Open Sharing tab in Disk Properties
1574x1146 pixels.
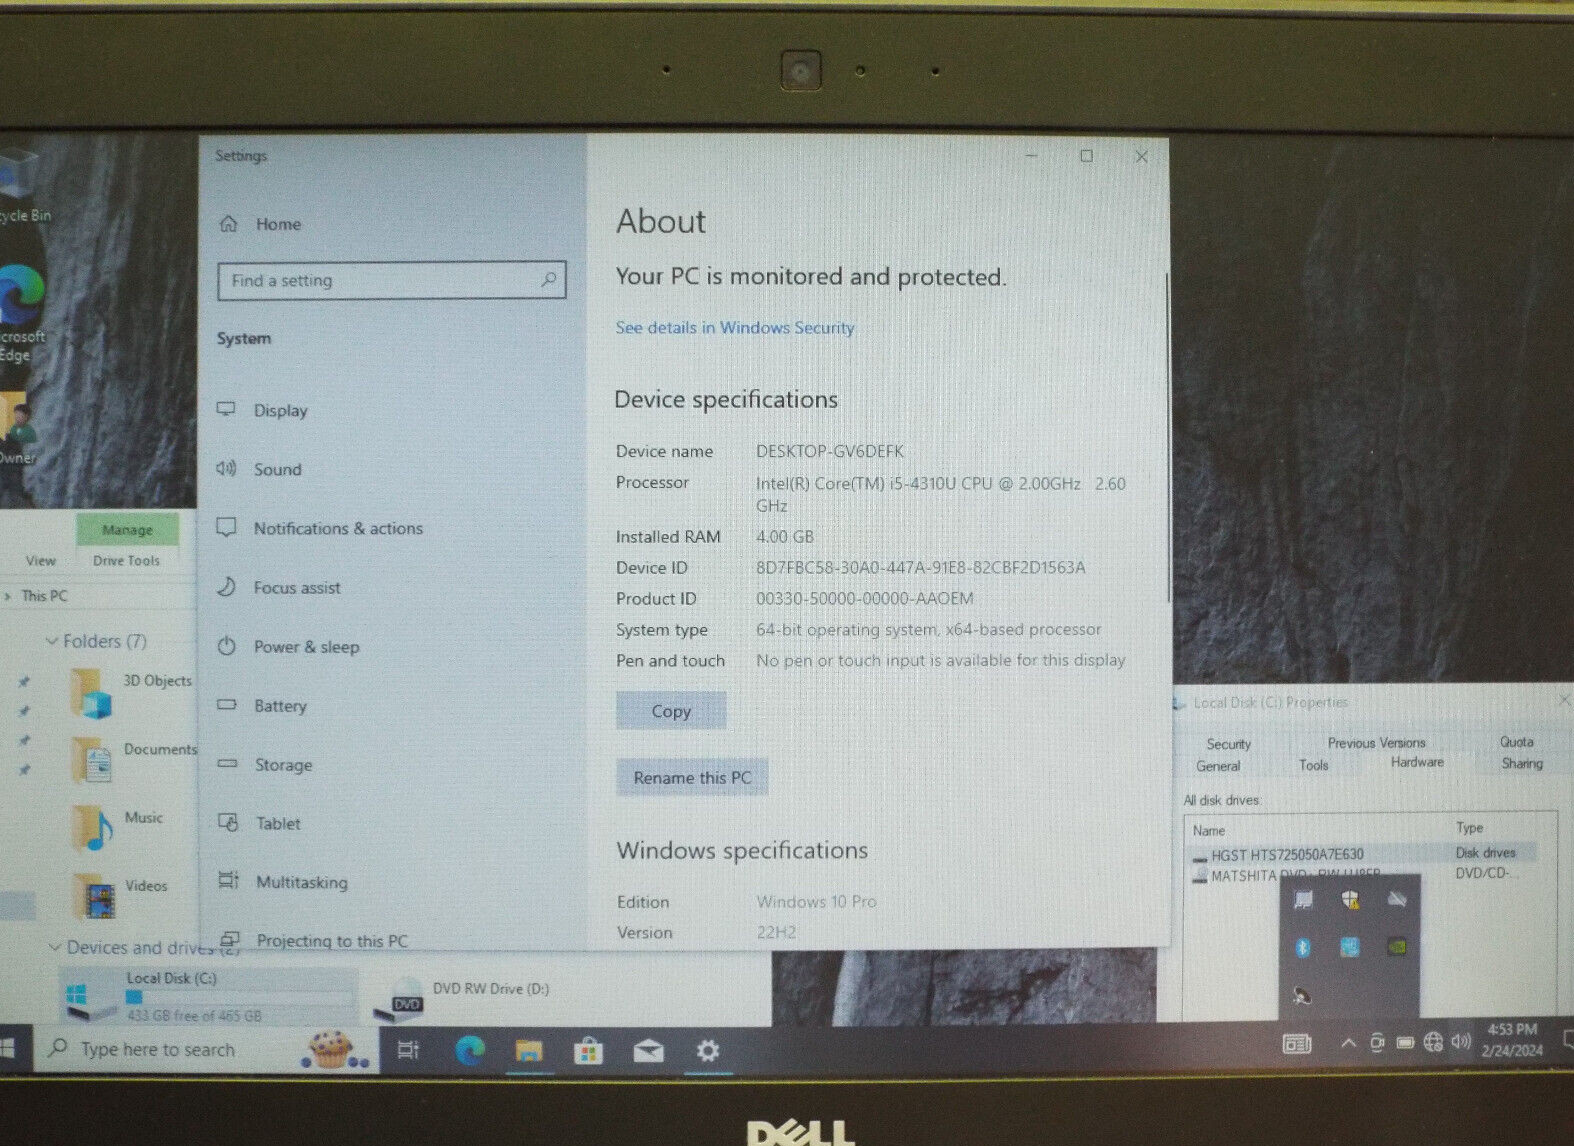pyautogui.click(x=1522, y=763)
